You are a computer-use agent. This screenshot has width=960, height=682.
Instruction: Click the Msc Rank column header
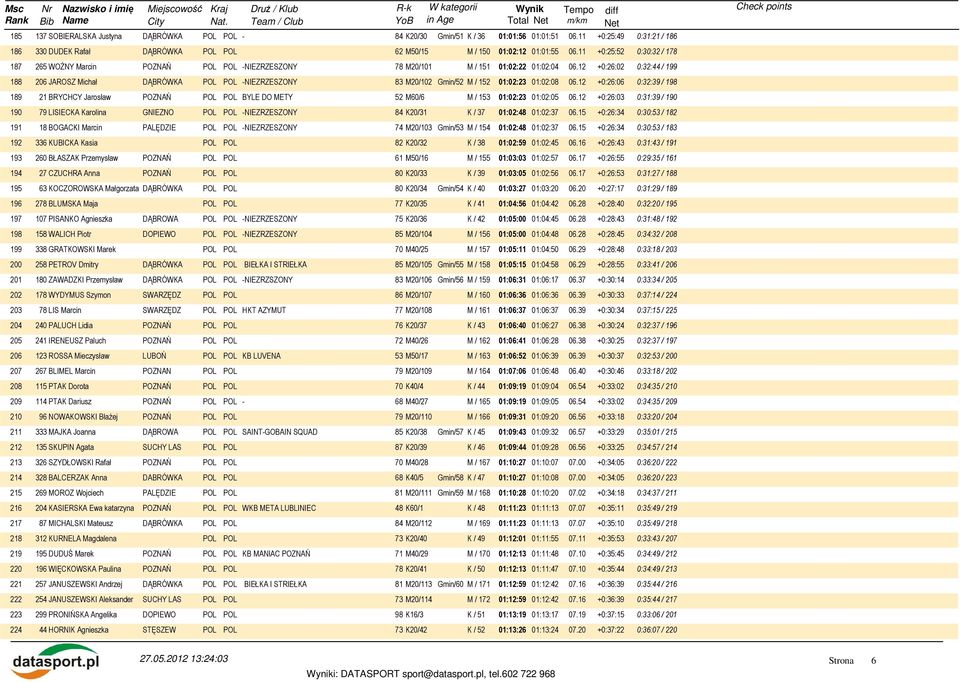point(17,15)
